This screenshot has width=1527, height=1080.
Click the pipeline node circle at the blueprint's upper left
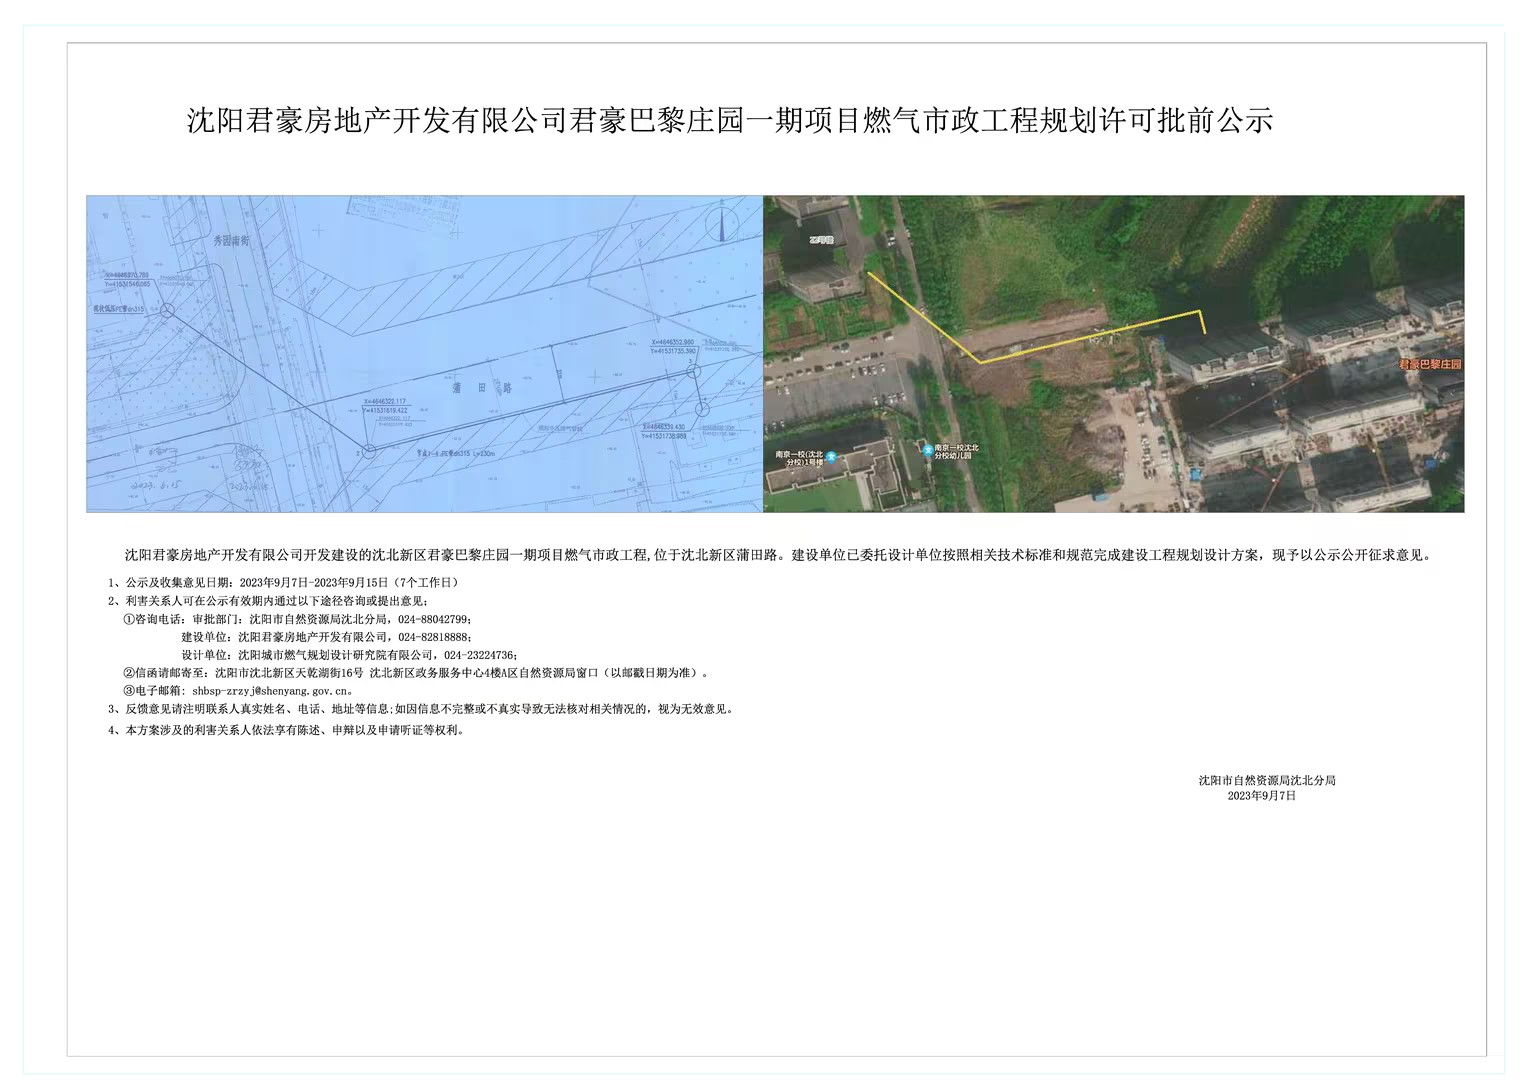(x=168, y=311)
